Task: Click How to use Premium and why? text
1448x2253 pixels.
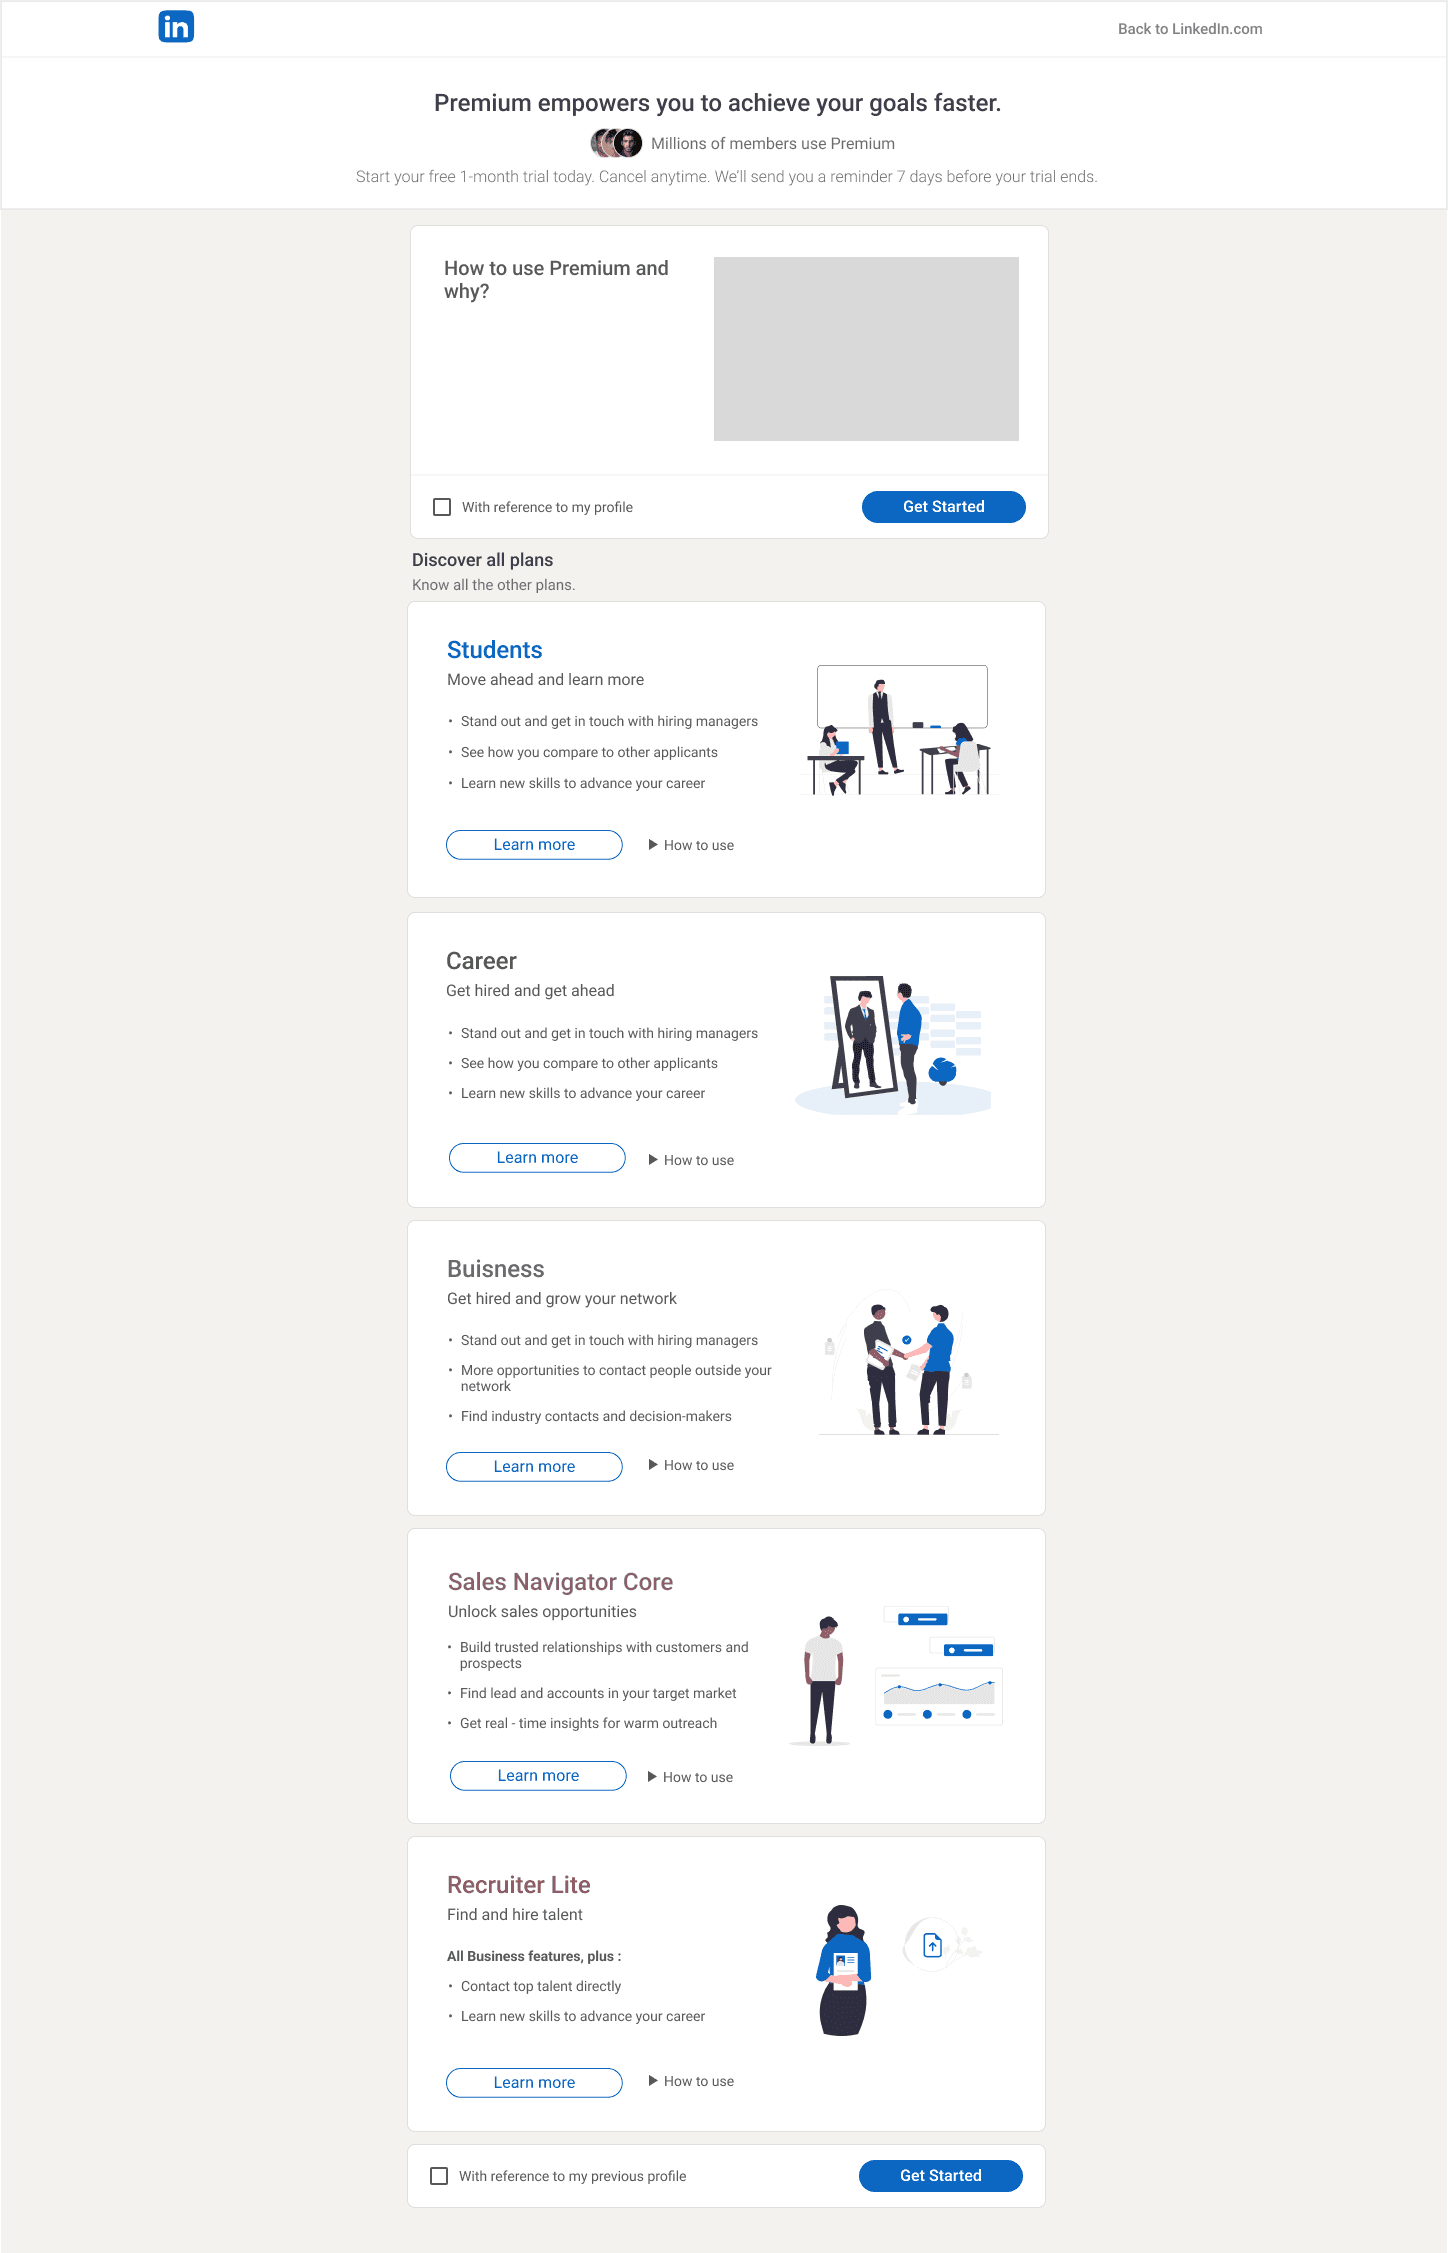Action: [556, 280]
